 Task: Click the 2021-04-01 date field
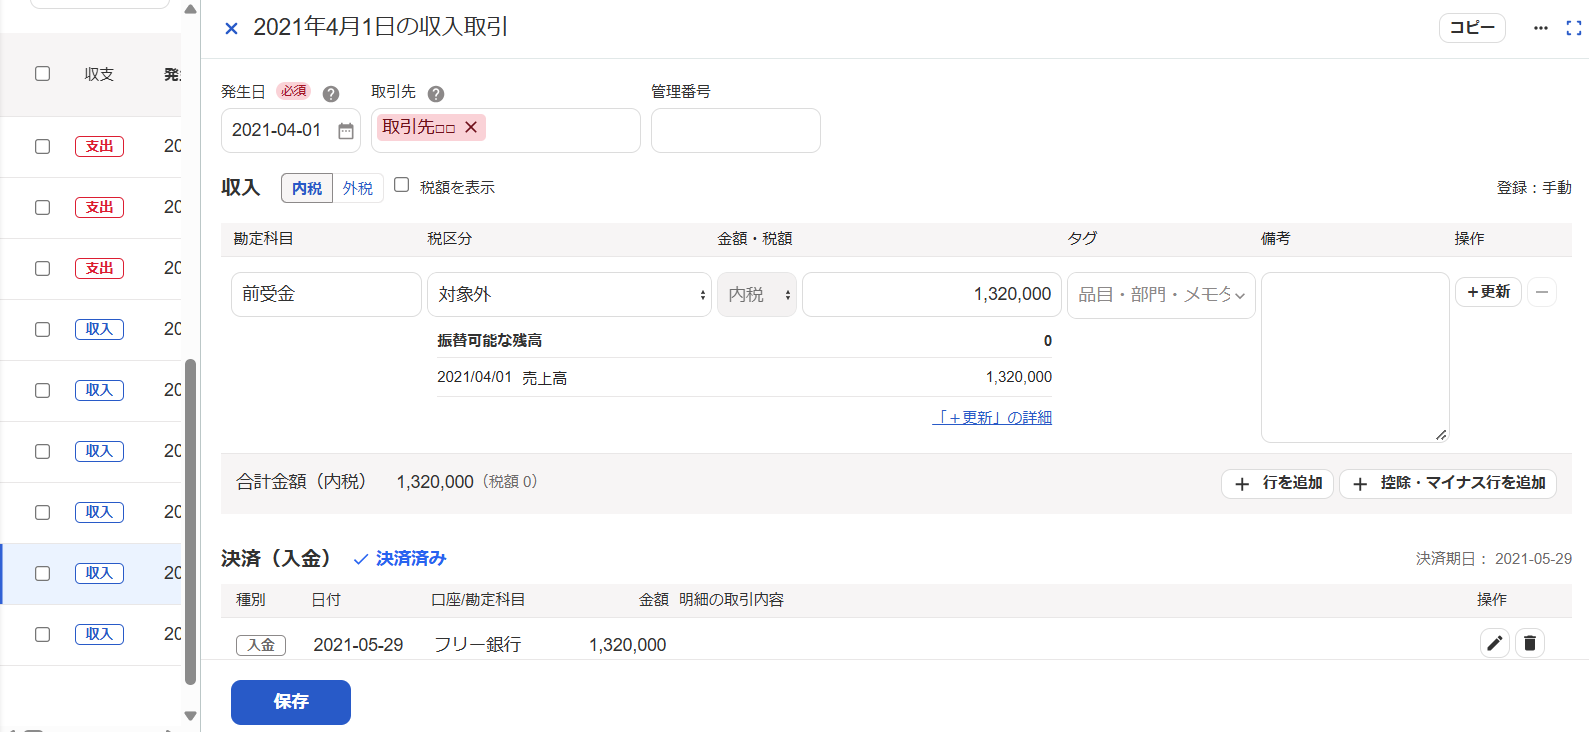[x=291, y=130]
